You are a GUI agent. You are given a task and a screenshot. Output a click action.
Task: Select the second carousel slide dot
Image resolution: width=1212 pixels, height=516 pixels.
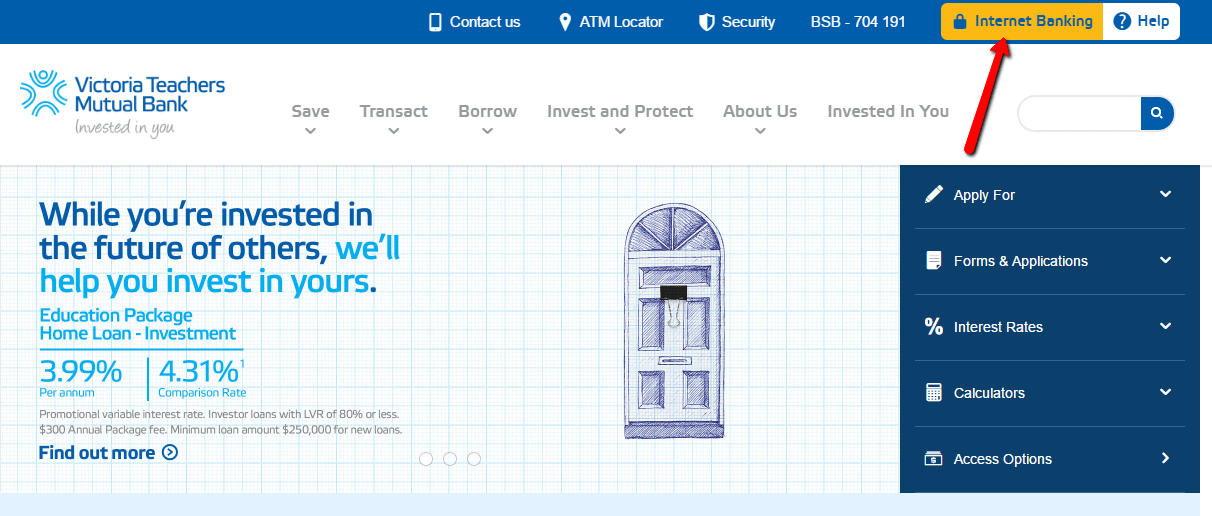pos(450,459)
